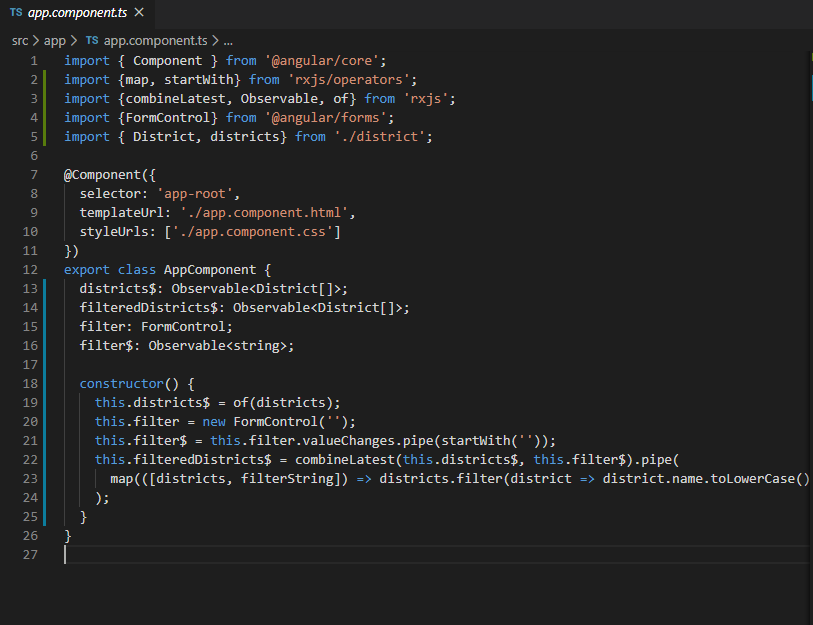813x625 pixels.
Task: Click the './app.component.css' style path
Action: point(252,232)
